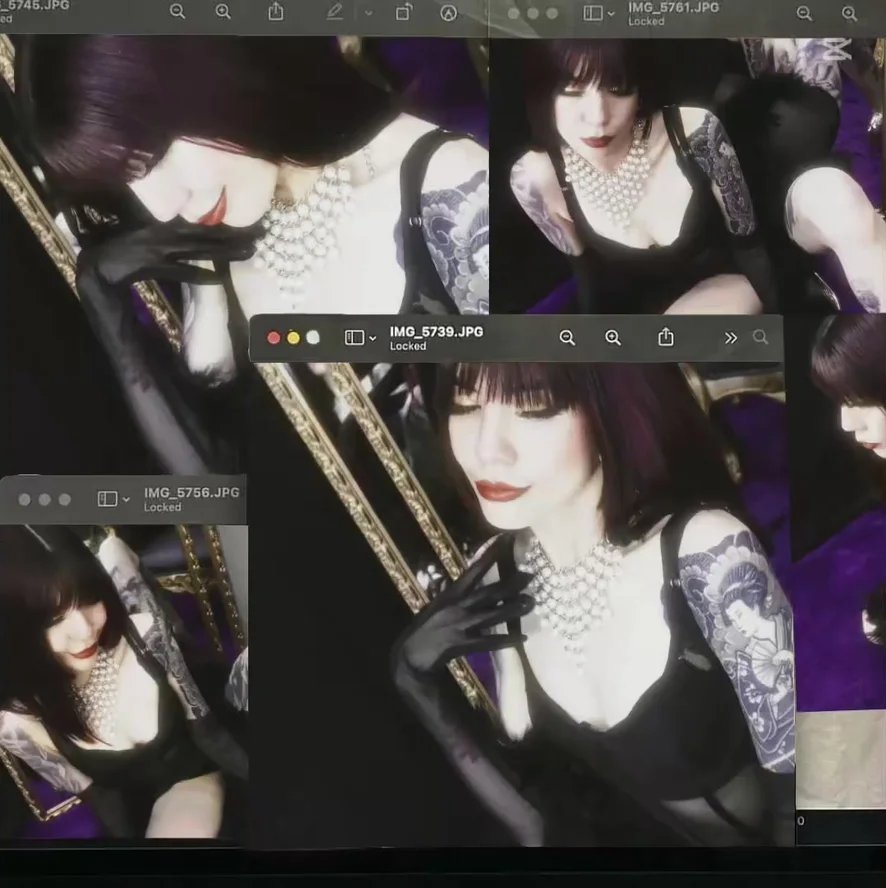Toggle the sidebar view in the IMG_5761.JPG window

[593, 13]
